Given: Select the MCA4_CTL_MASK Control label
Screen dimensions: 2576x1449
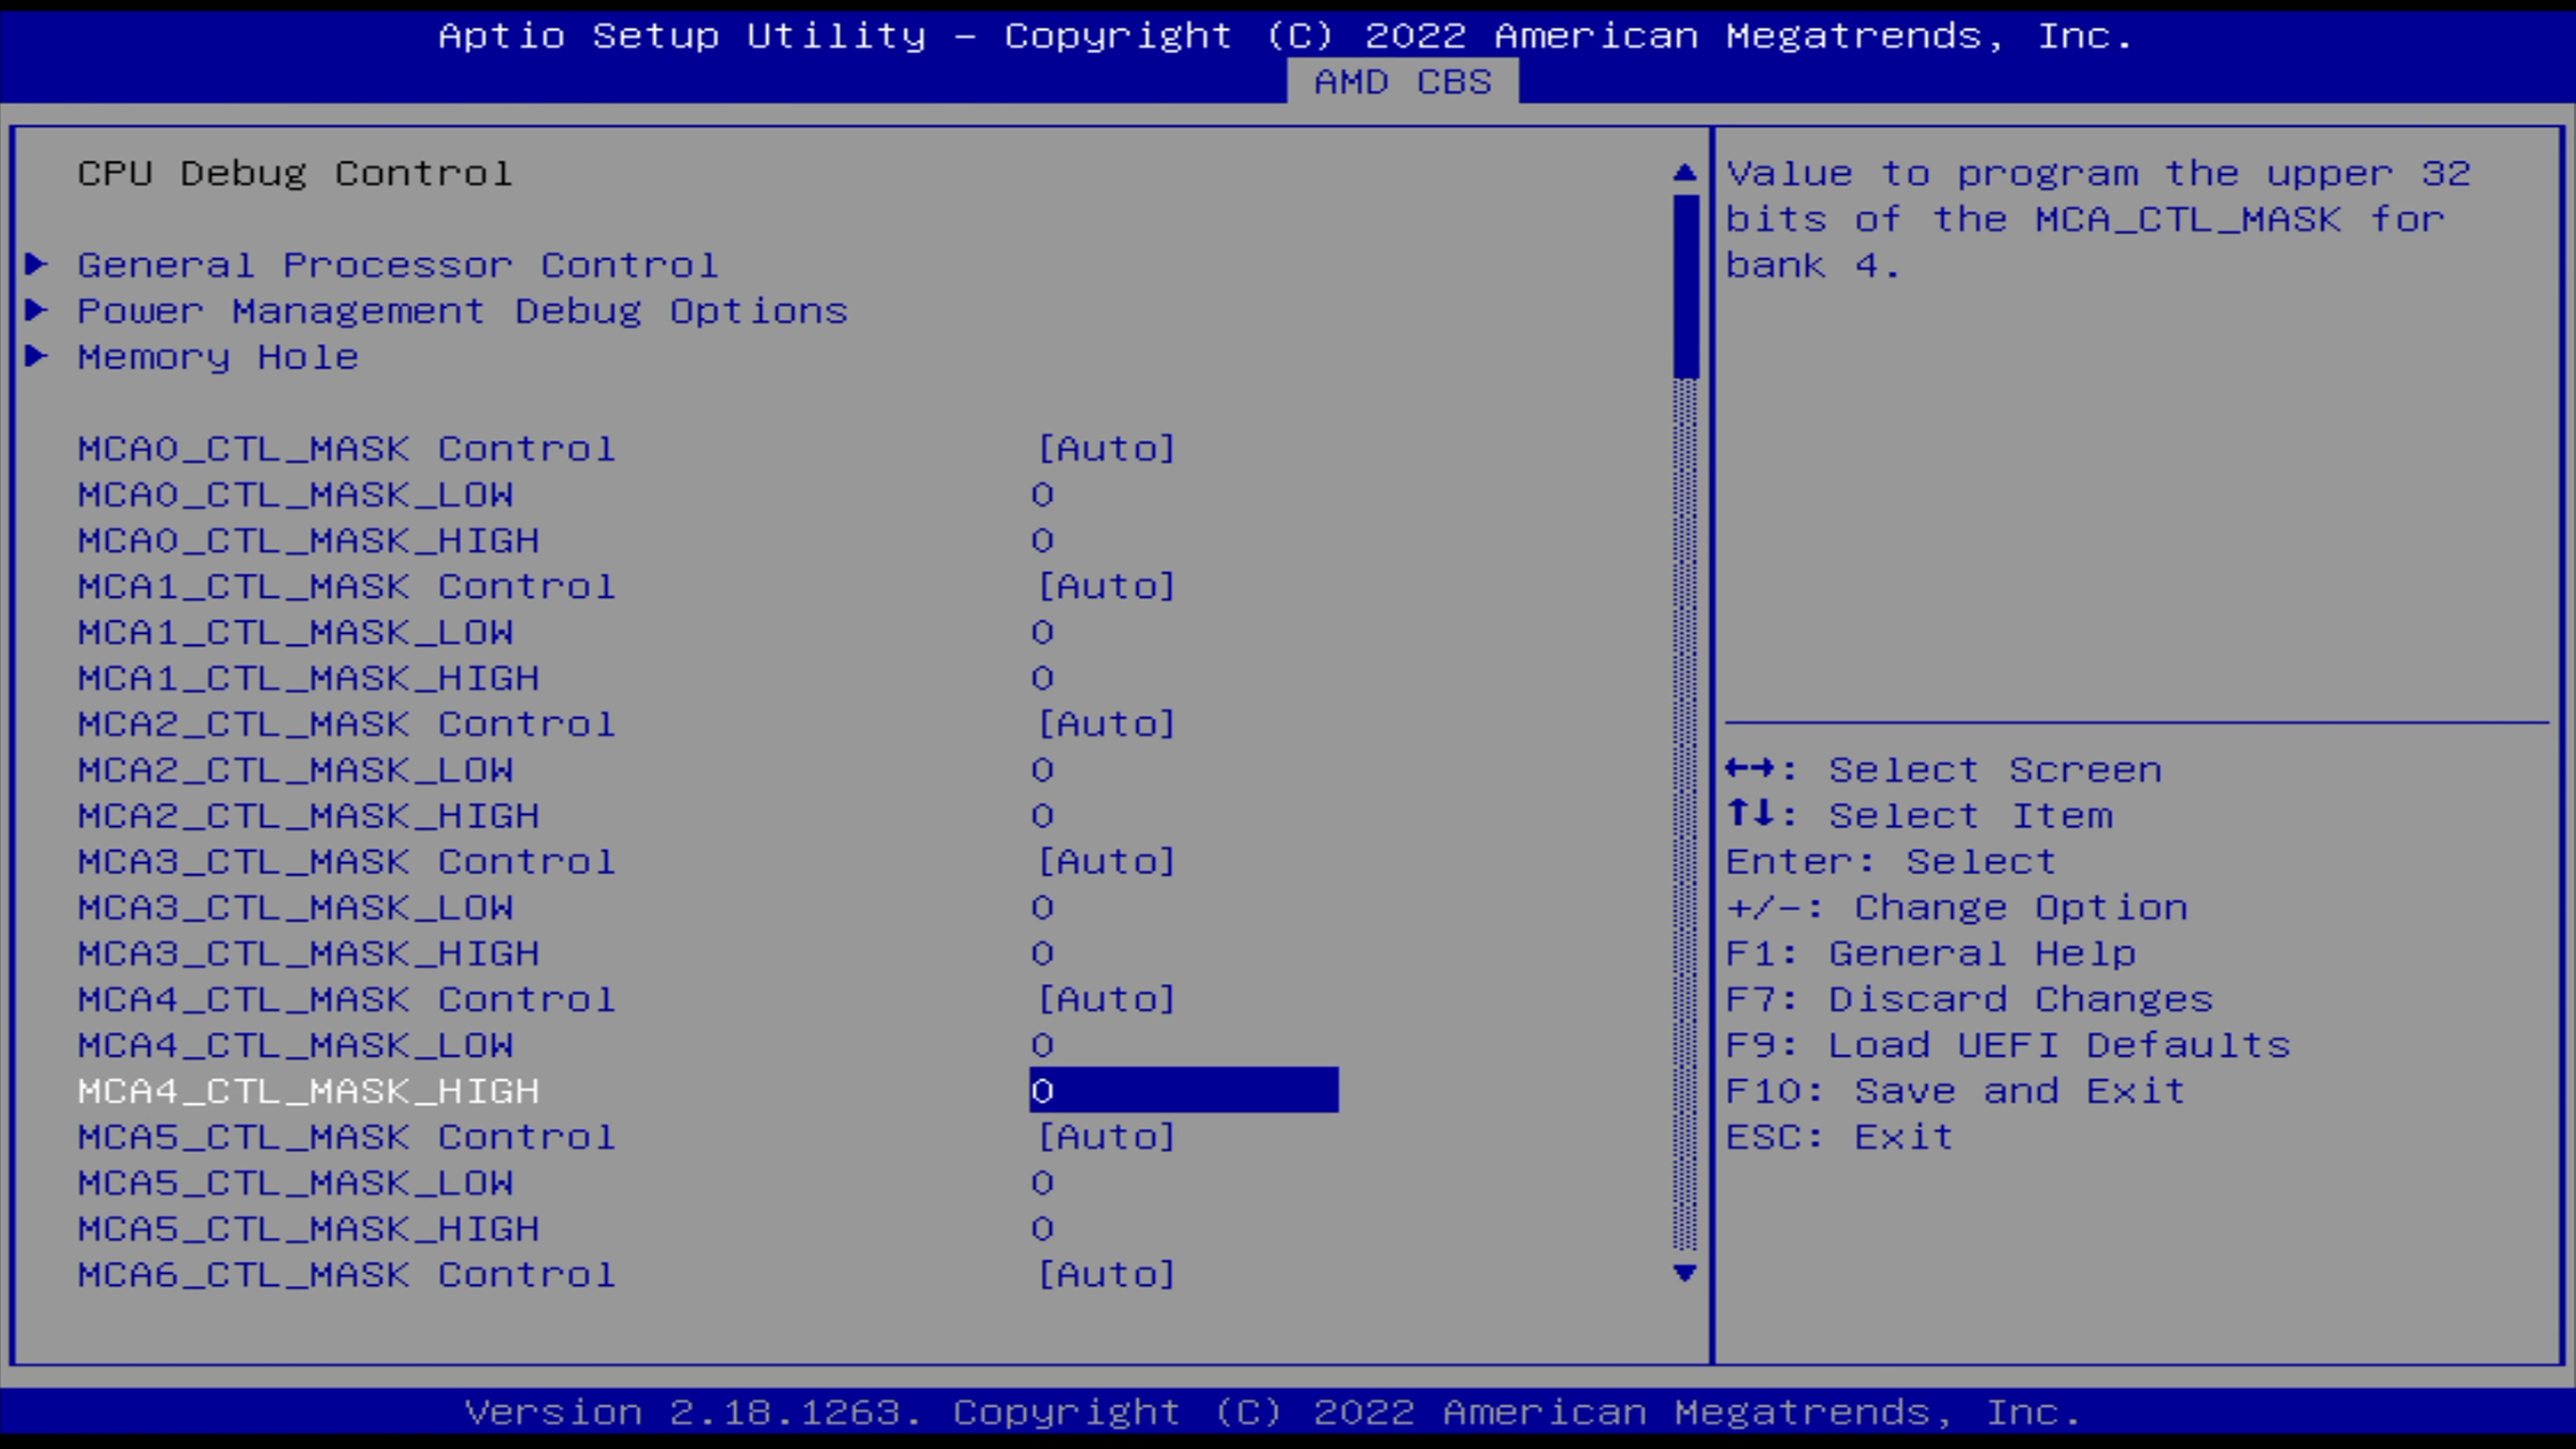Looking at the screenshot, I should (347, 999).
